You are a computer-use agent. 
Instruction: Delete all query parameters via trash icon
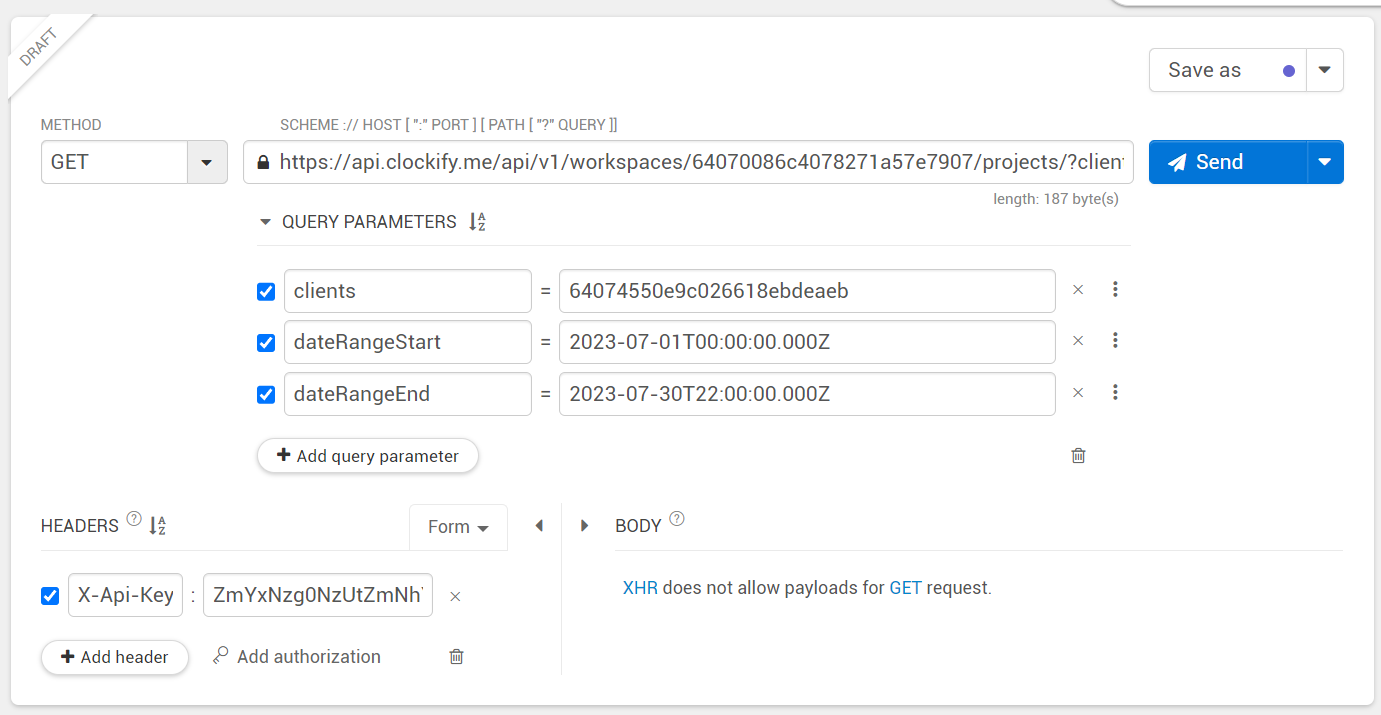coord(1078,455)
